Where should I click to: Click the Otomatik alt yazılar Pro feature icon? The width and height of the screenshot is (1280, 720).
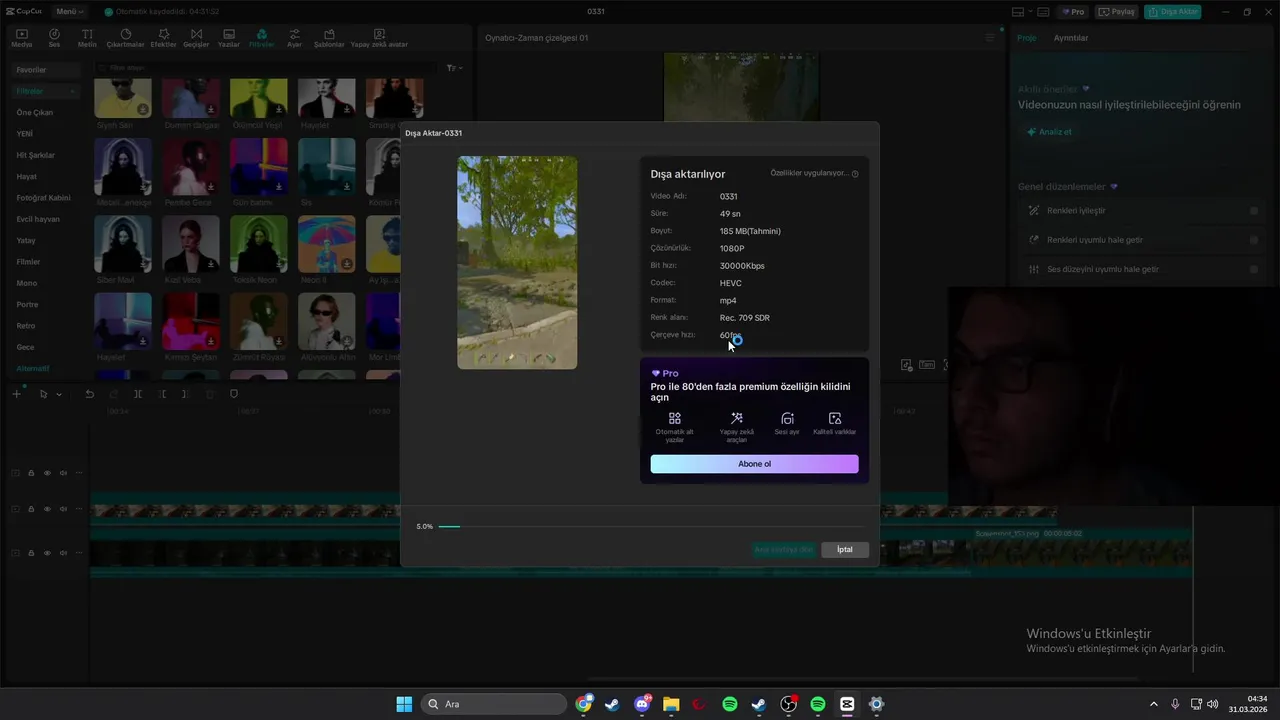[675, 418]
